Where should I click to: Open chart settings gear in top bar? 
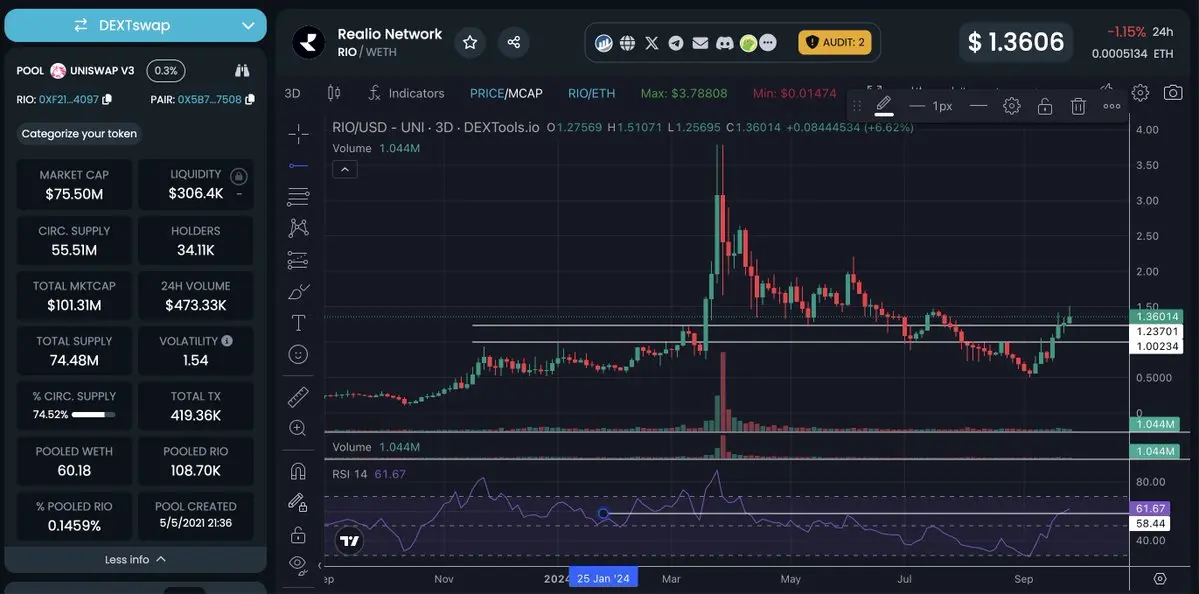point(1140,93)
